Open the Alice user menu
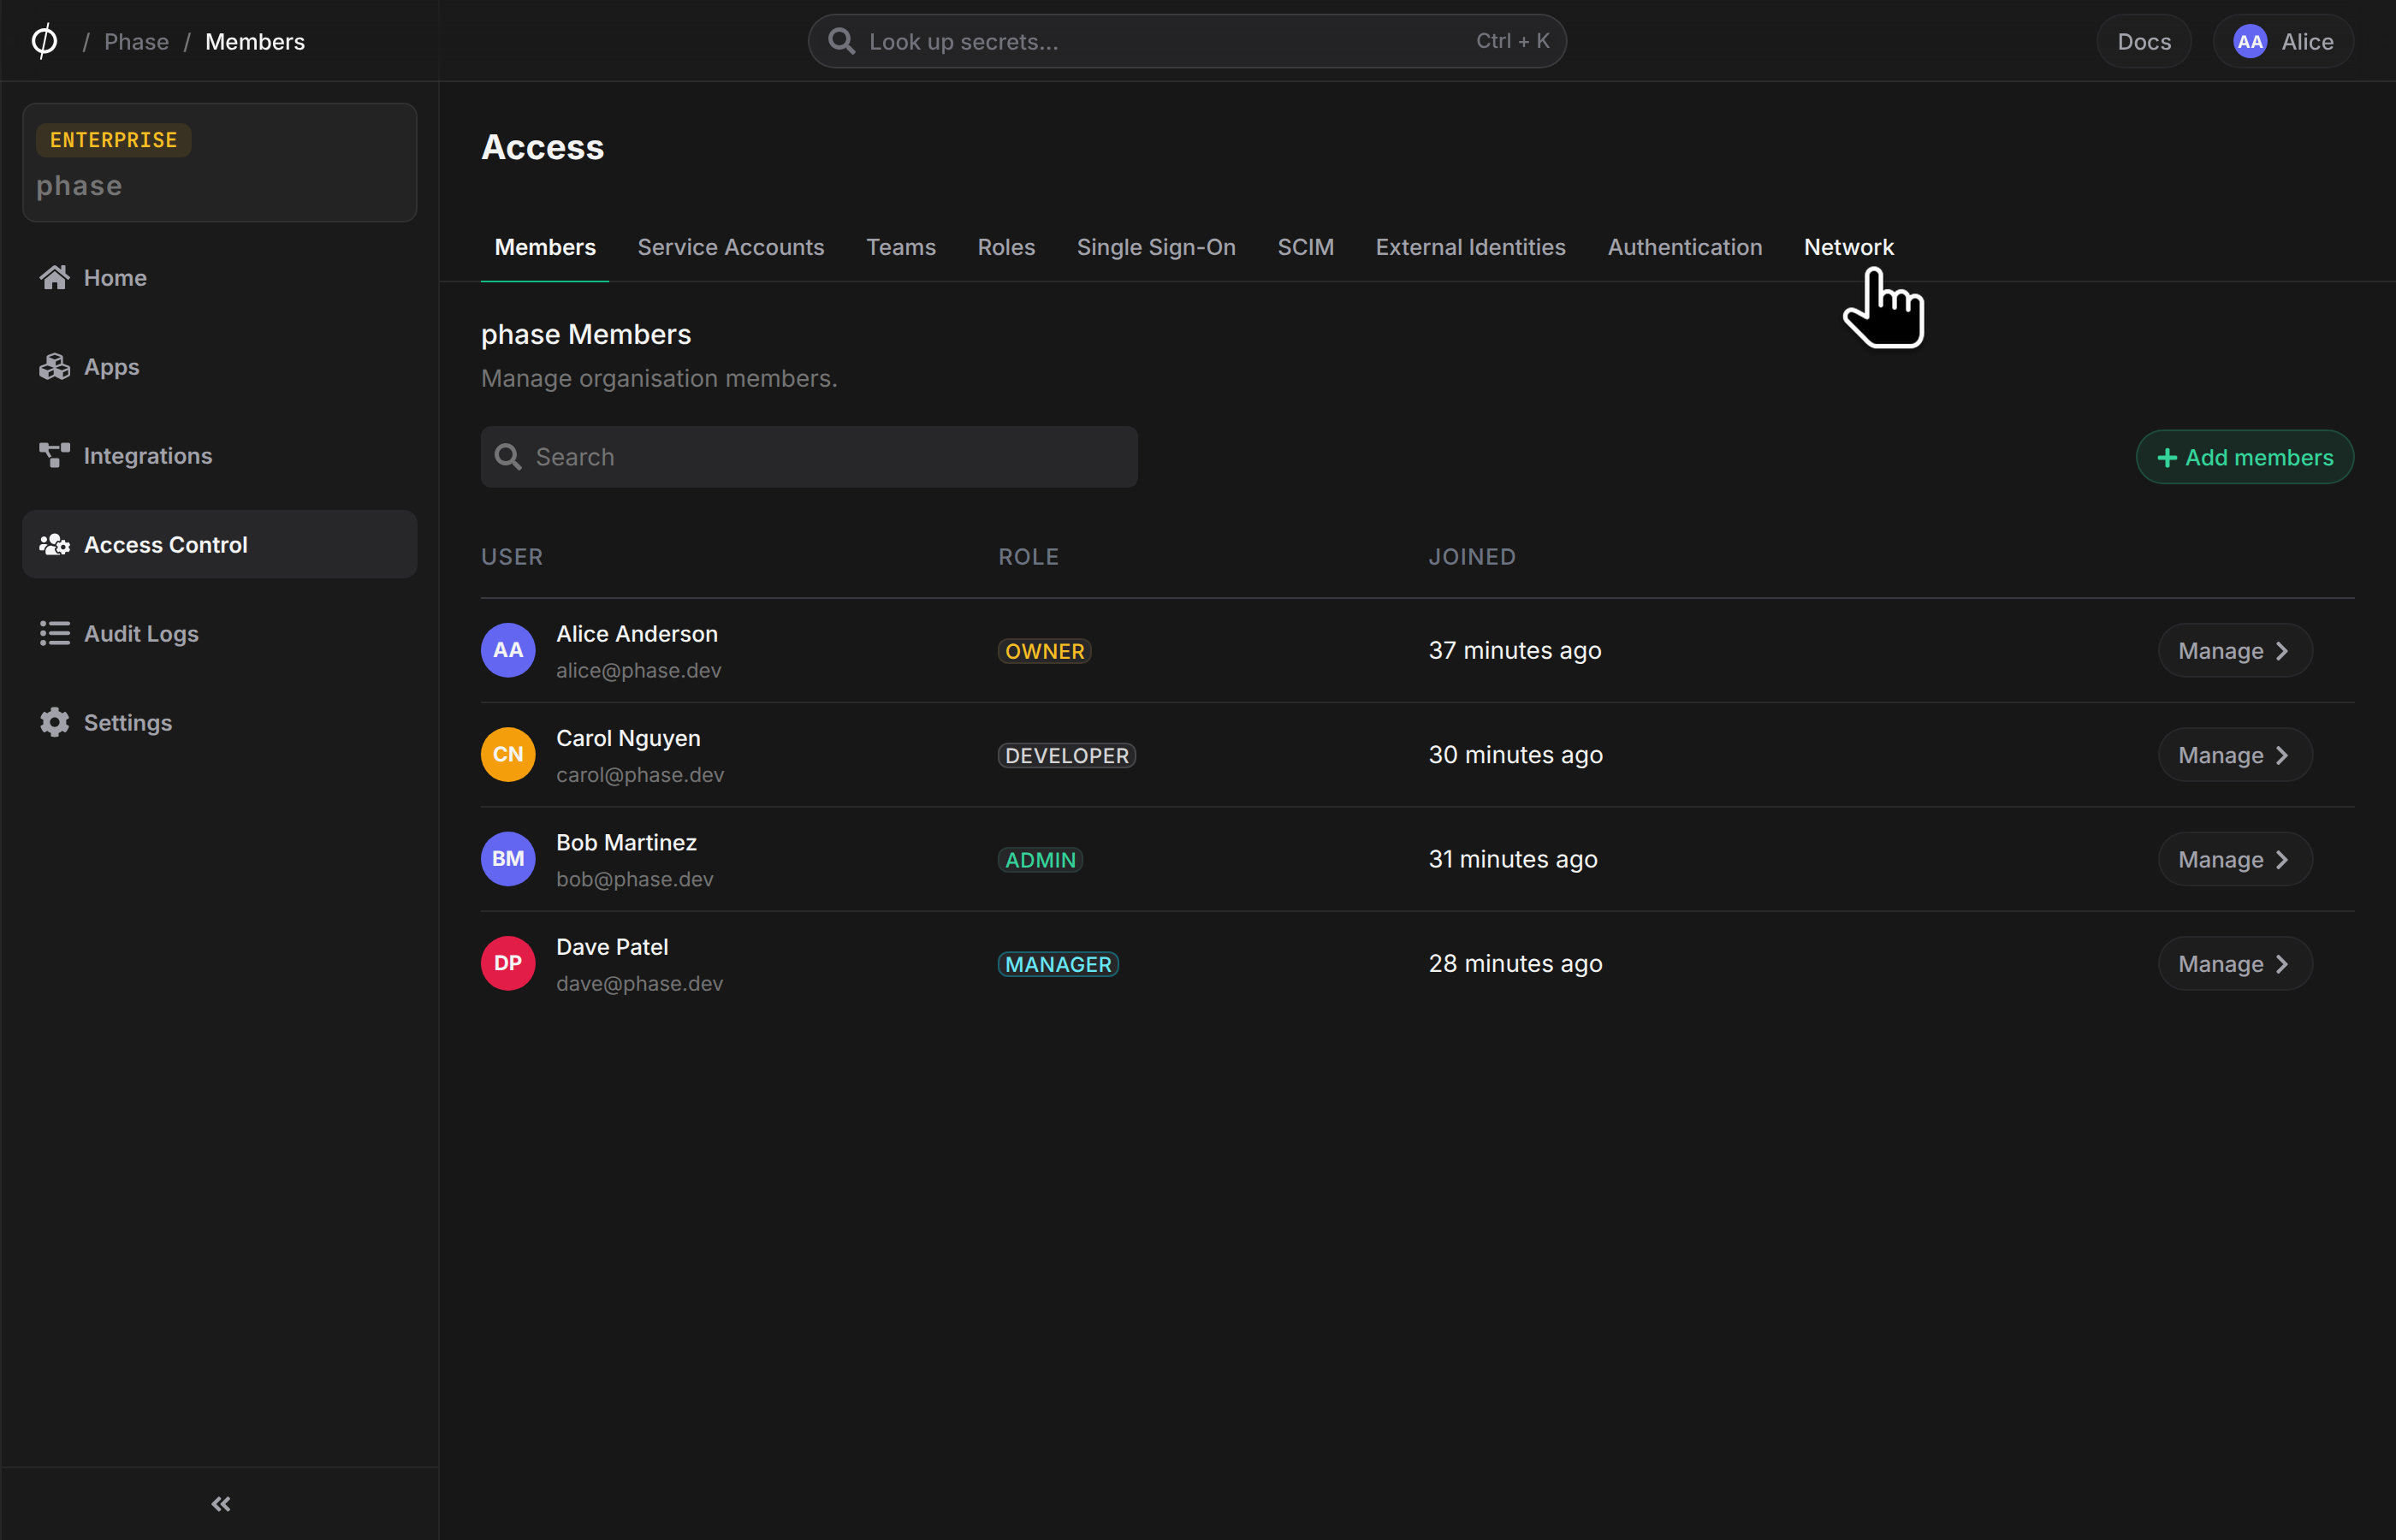 2283,42
